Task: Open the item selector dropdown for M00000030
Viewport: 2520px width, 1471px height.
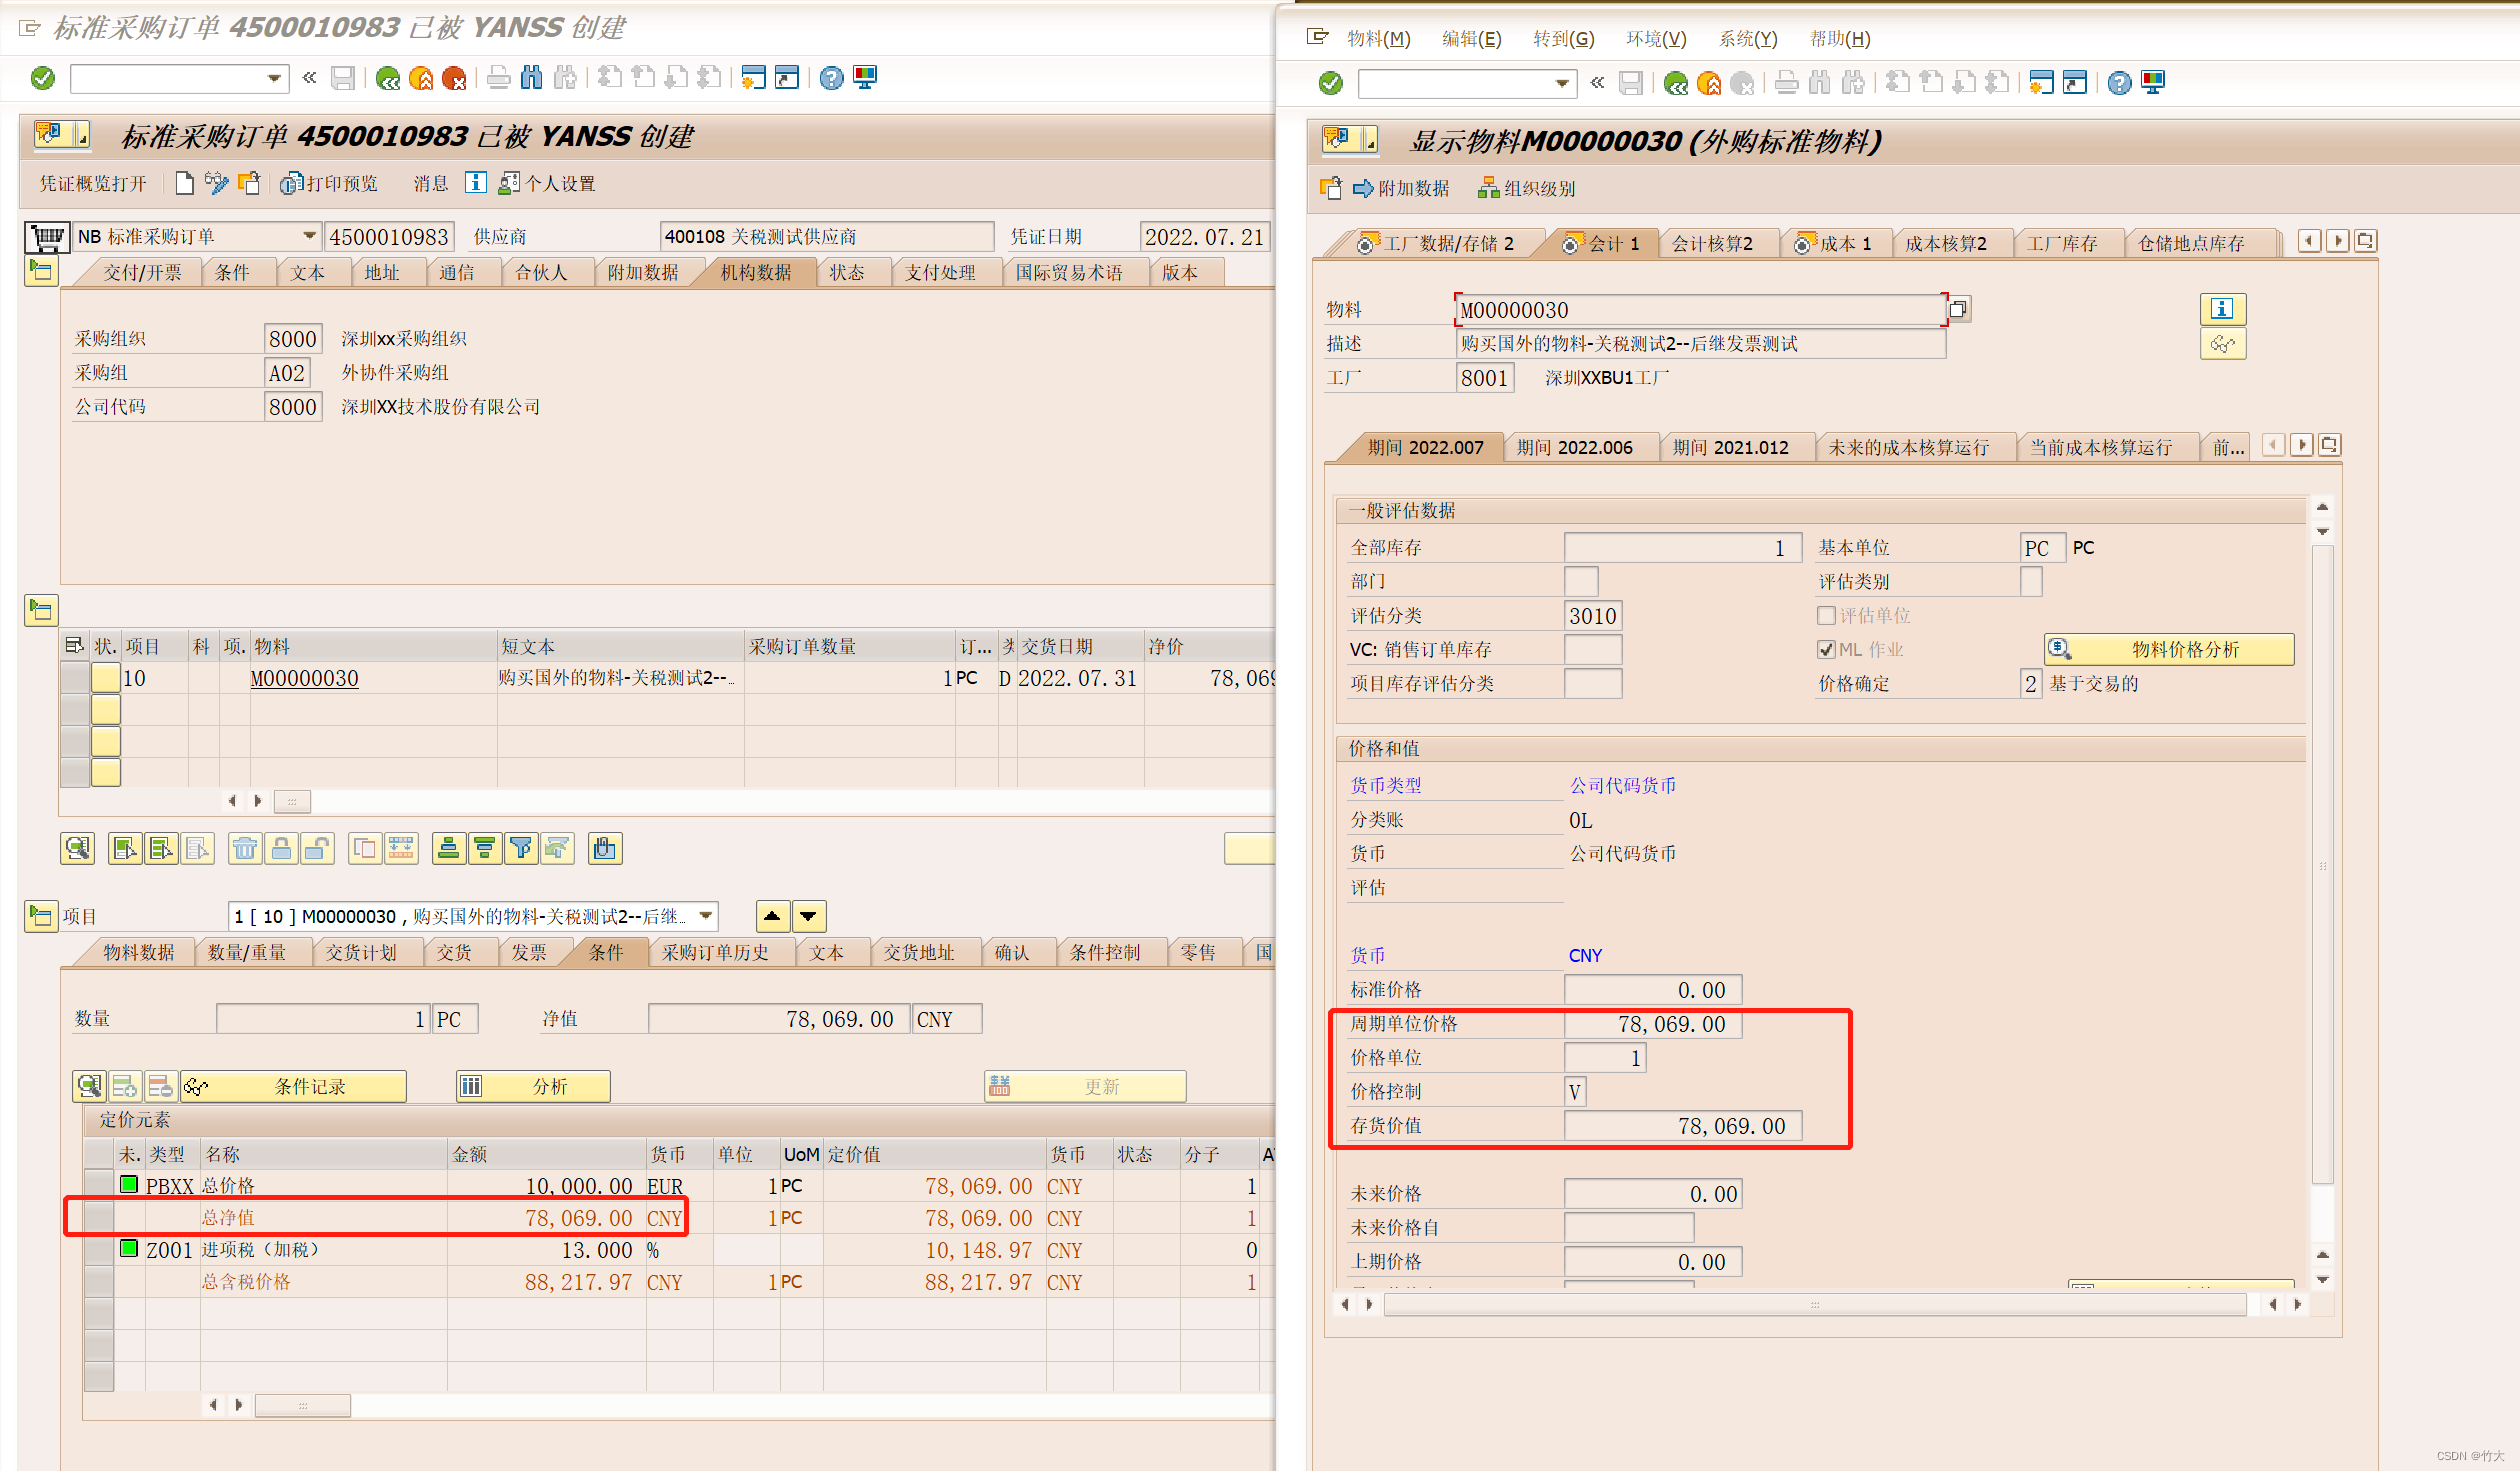Action: click(706, 916)
